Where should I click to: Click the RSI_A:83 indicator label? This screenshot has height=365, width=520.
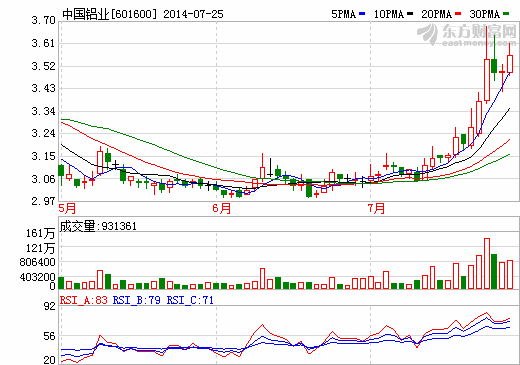click(84, 300)
